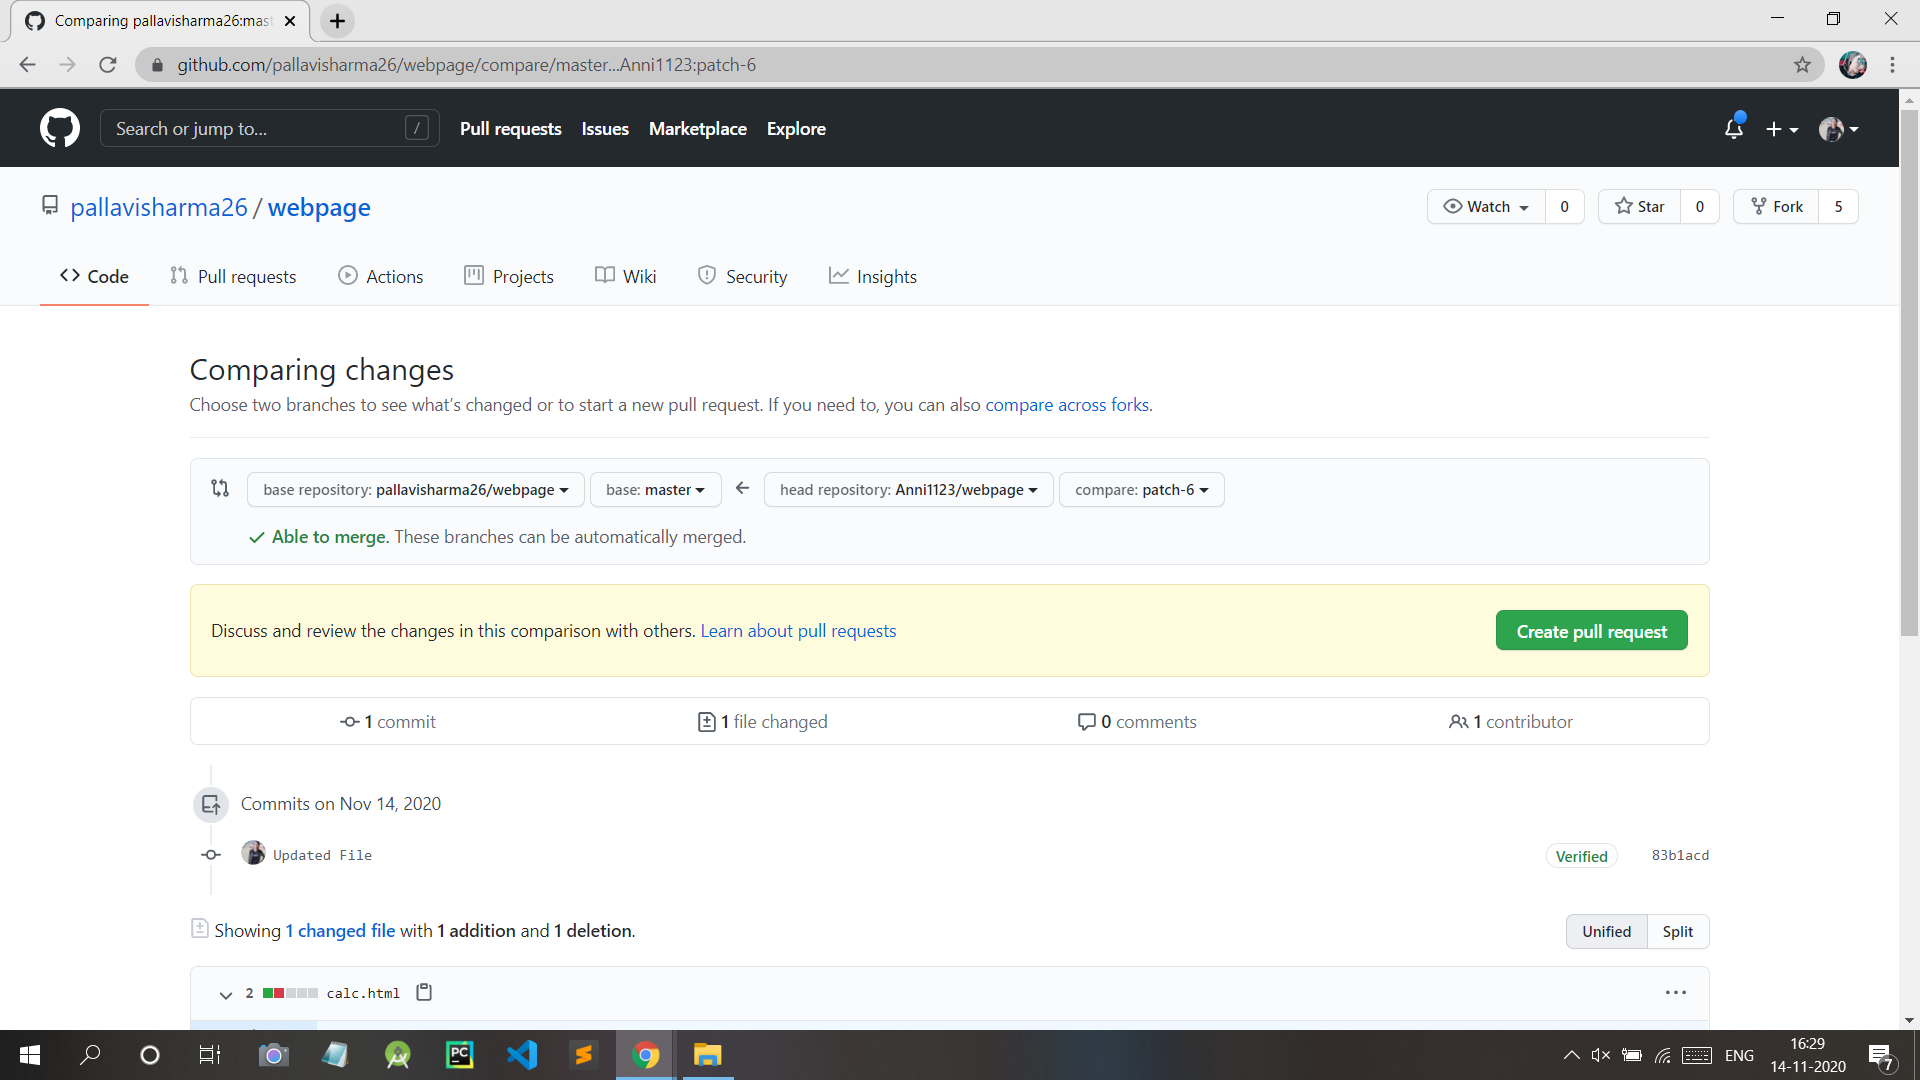This screenshot has width=1920, height=1080.
Task: Click the compare swap arrows icon
Action: (220, 489)
